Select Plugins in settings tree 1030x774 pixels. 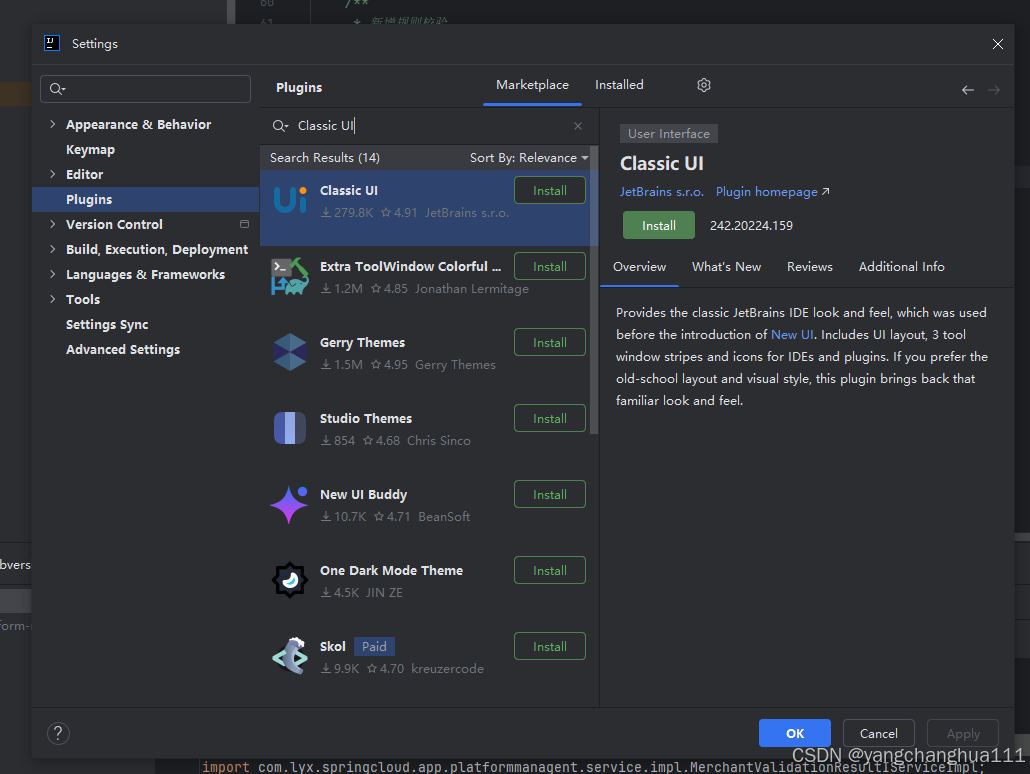146,200
